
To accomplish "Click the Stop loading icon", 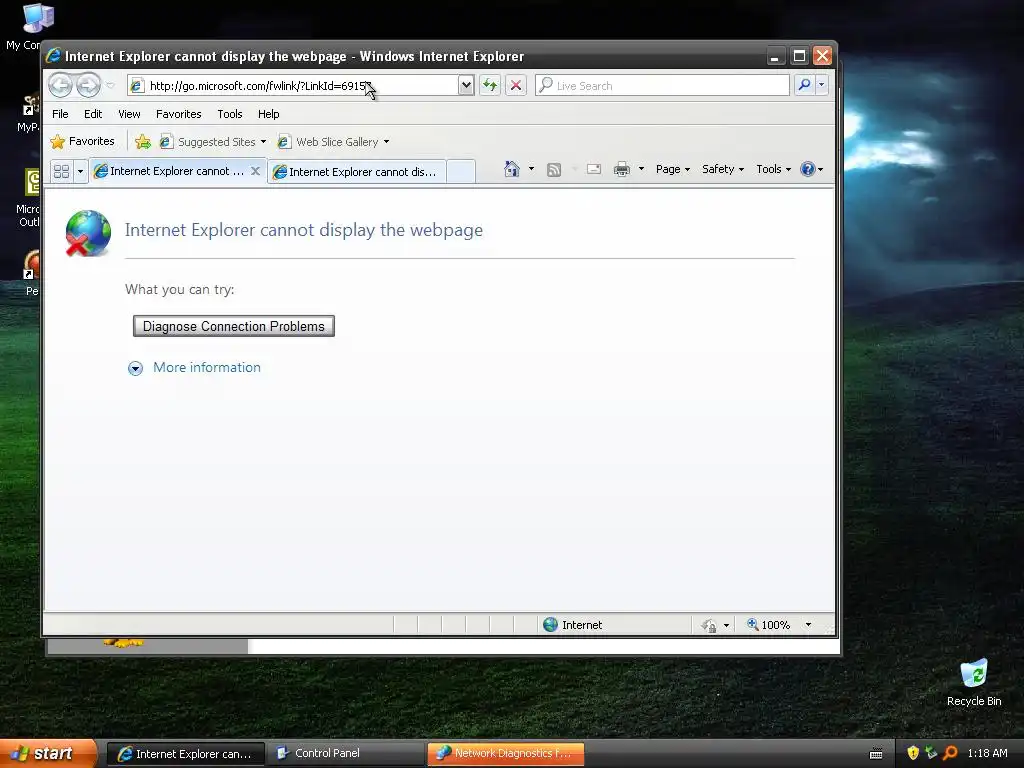I will tap(516, 85).
